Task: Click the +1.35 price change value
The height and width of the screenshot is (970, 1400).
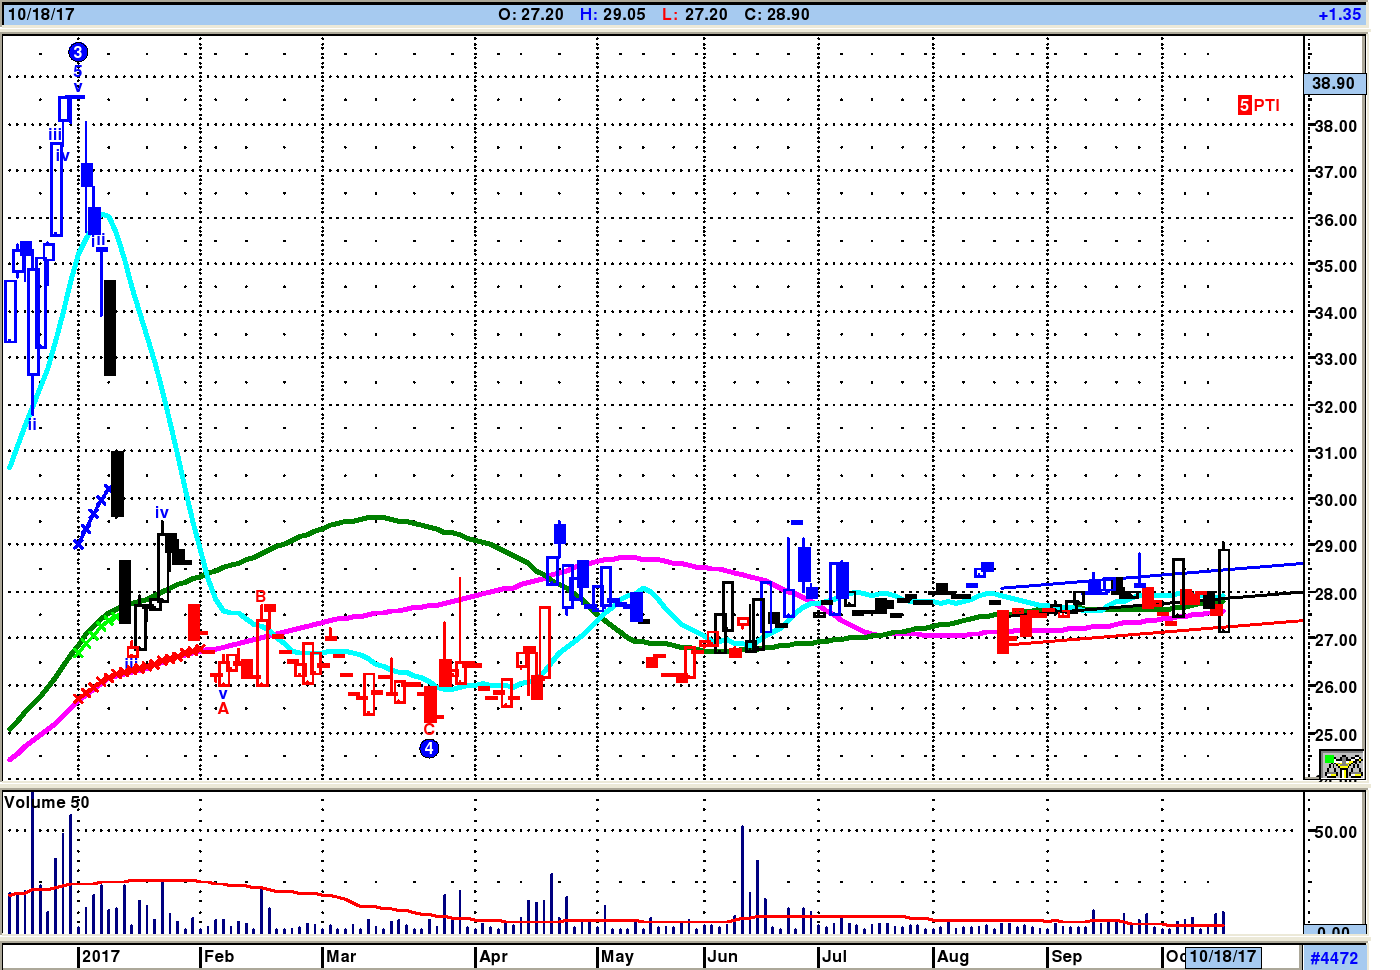Action: click(1339, 15)
